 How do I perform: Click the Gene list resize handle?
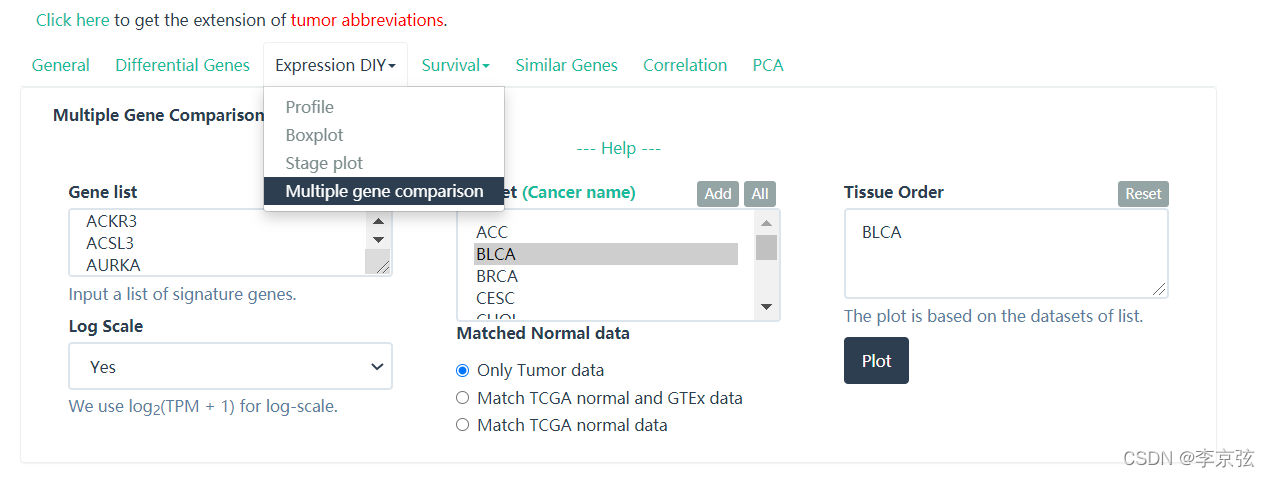[x=379, y=263]
